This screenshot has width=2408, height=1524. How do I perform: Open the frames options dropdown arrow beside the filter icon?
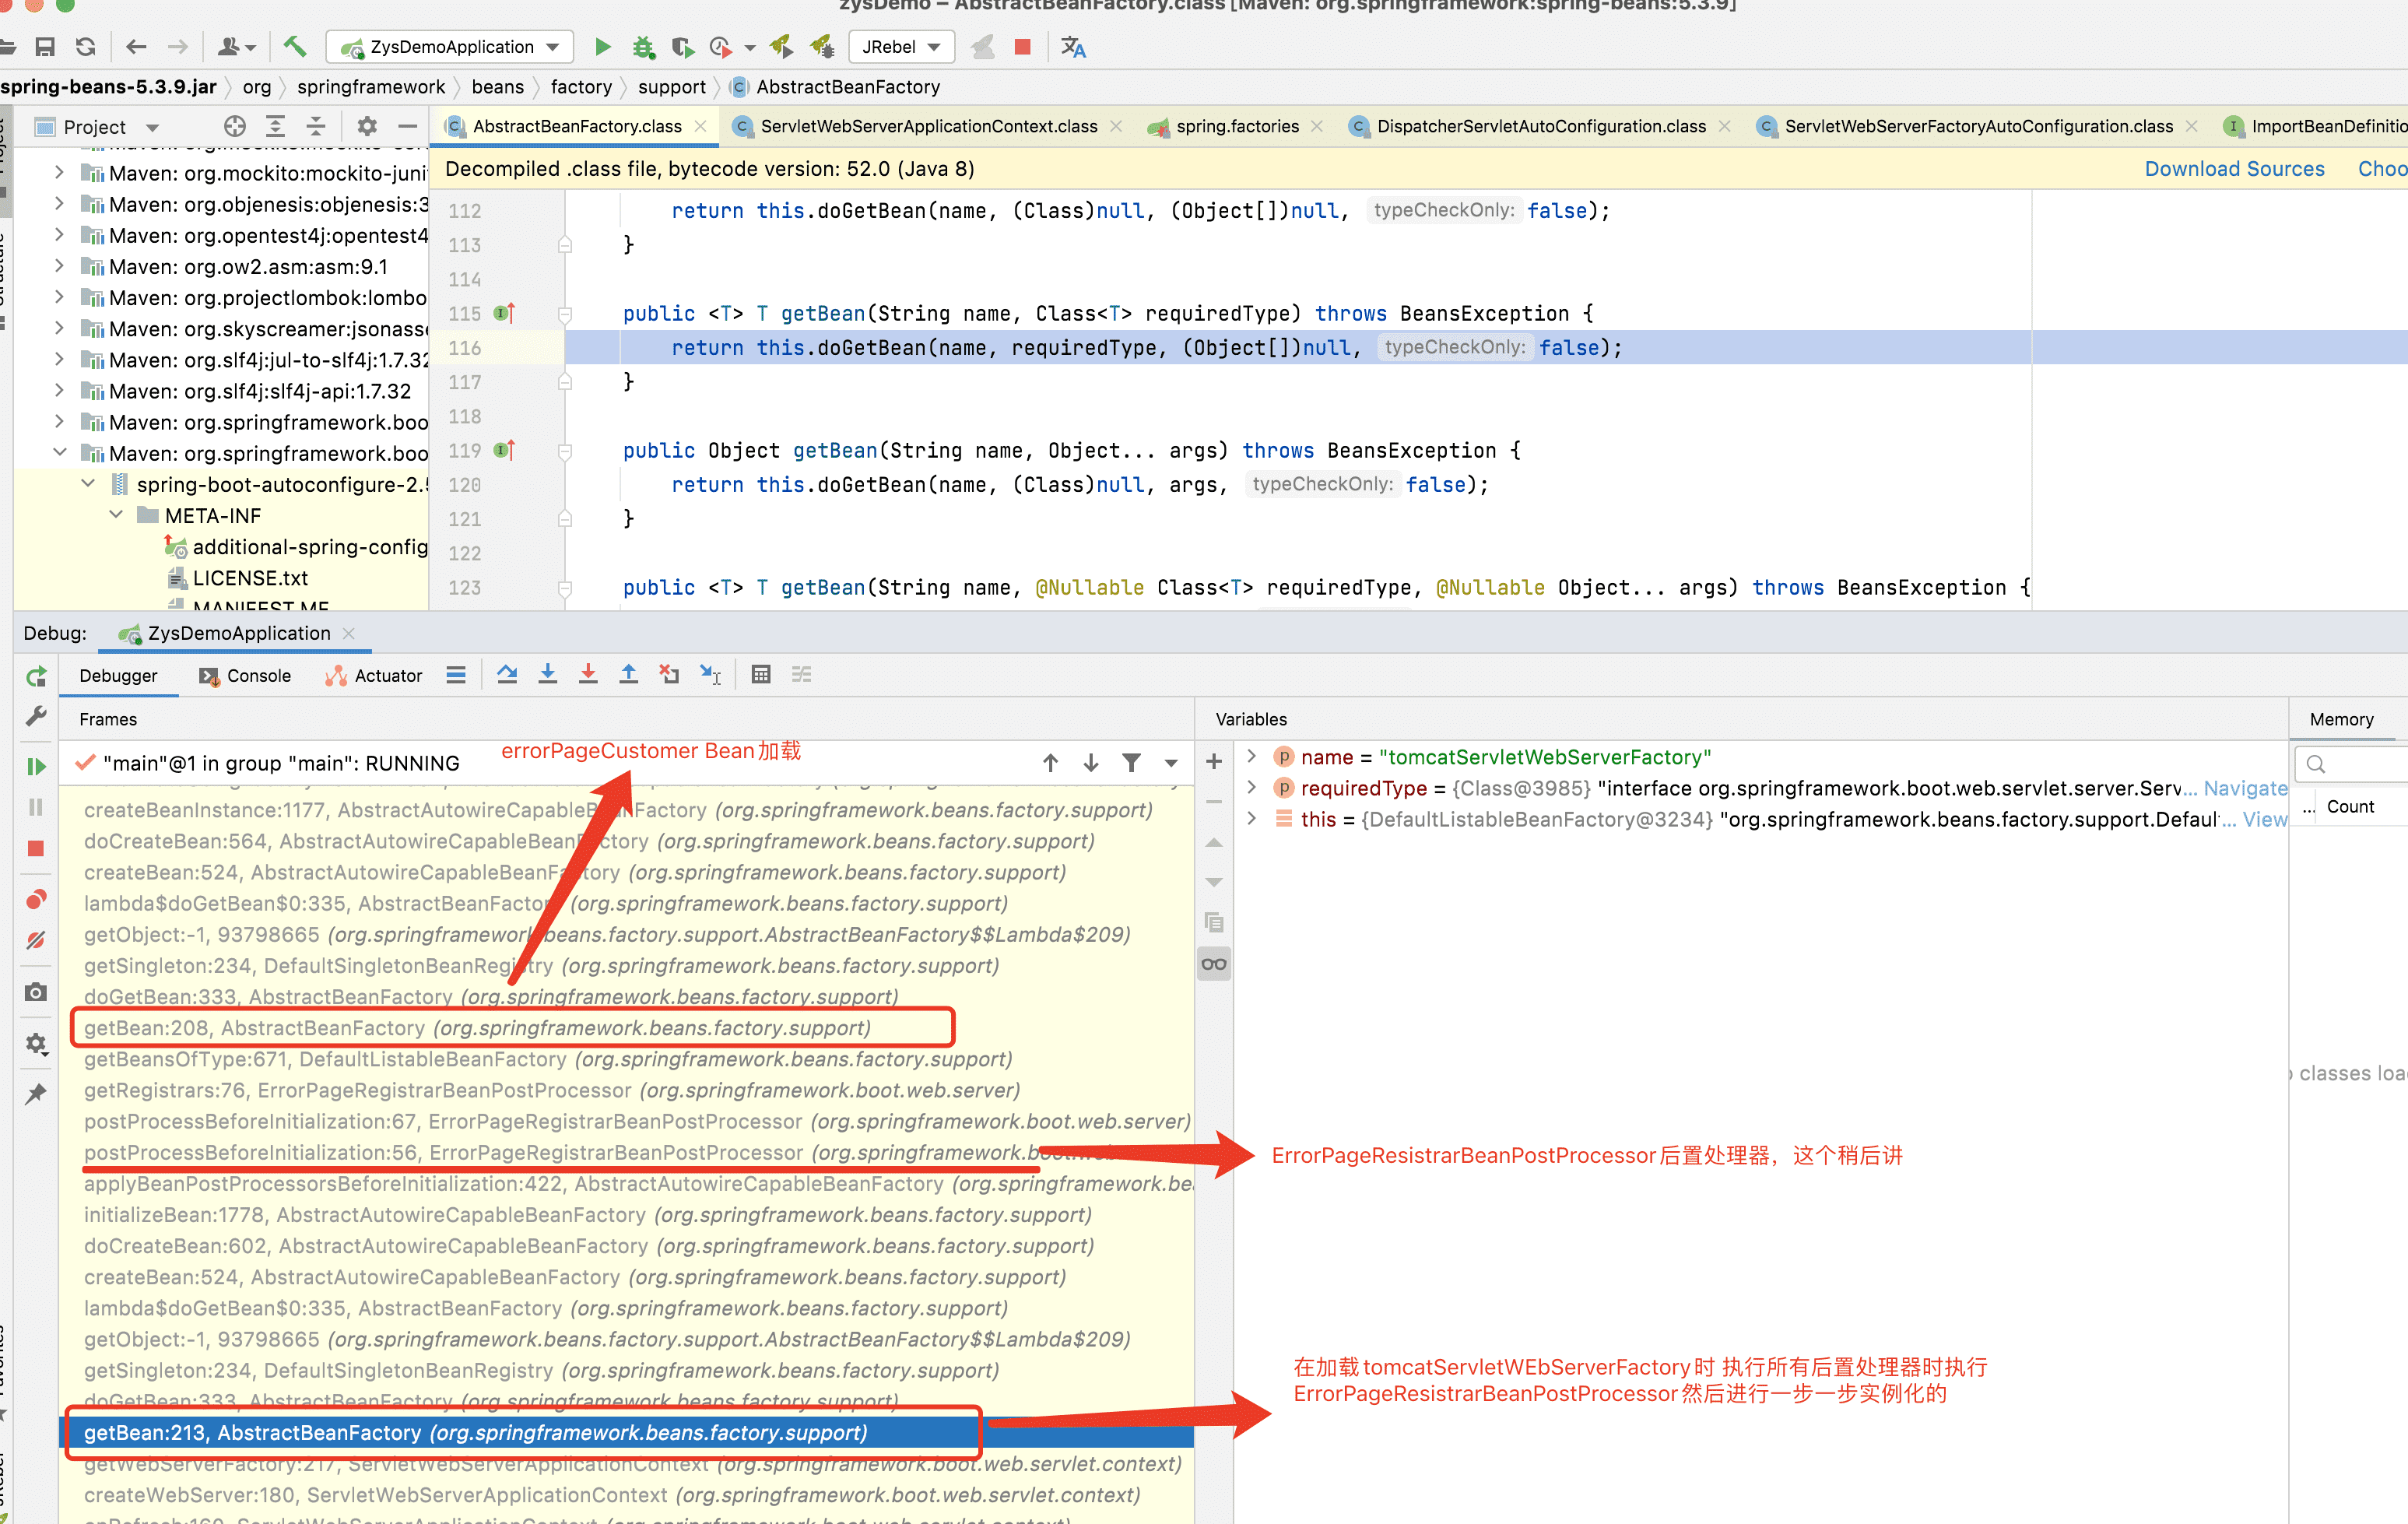coord(1171,764)
